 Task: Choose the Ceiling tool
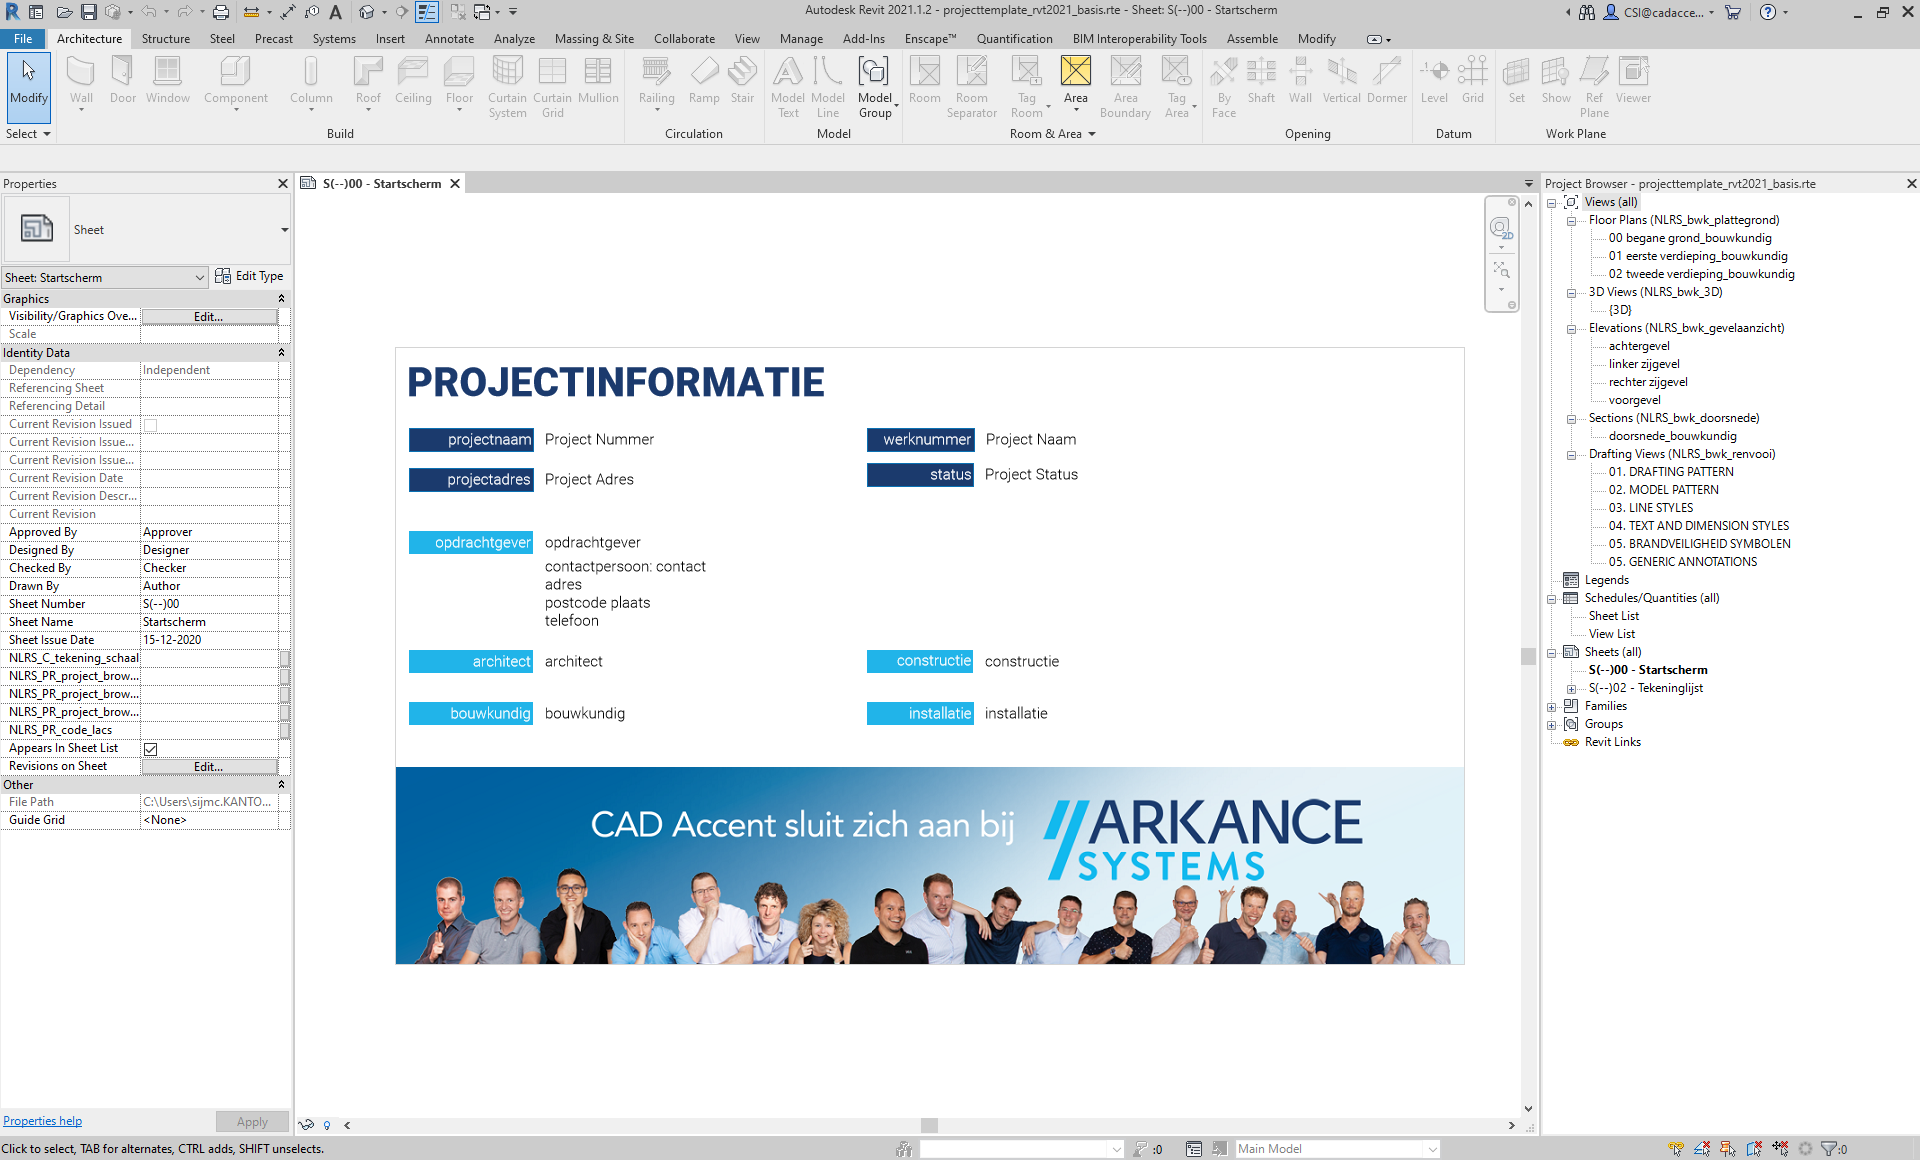(413, 82)
